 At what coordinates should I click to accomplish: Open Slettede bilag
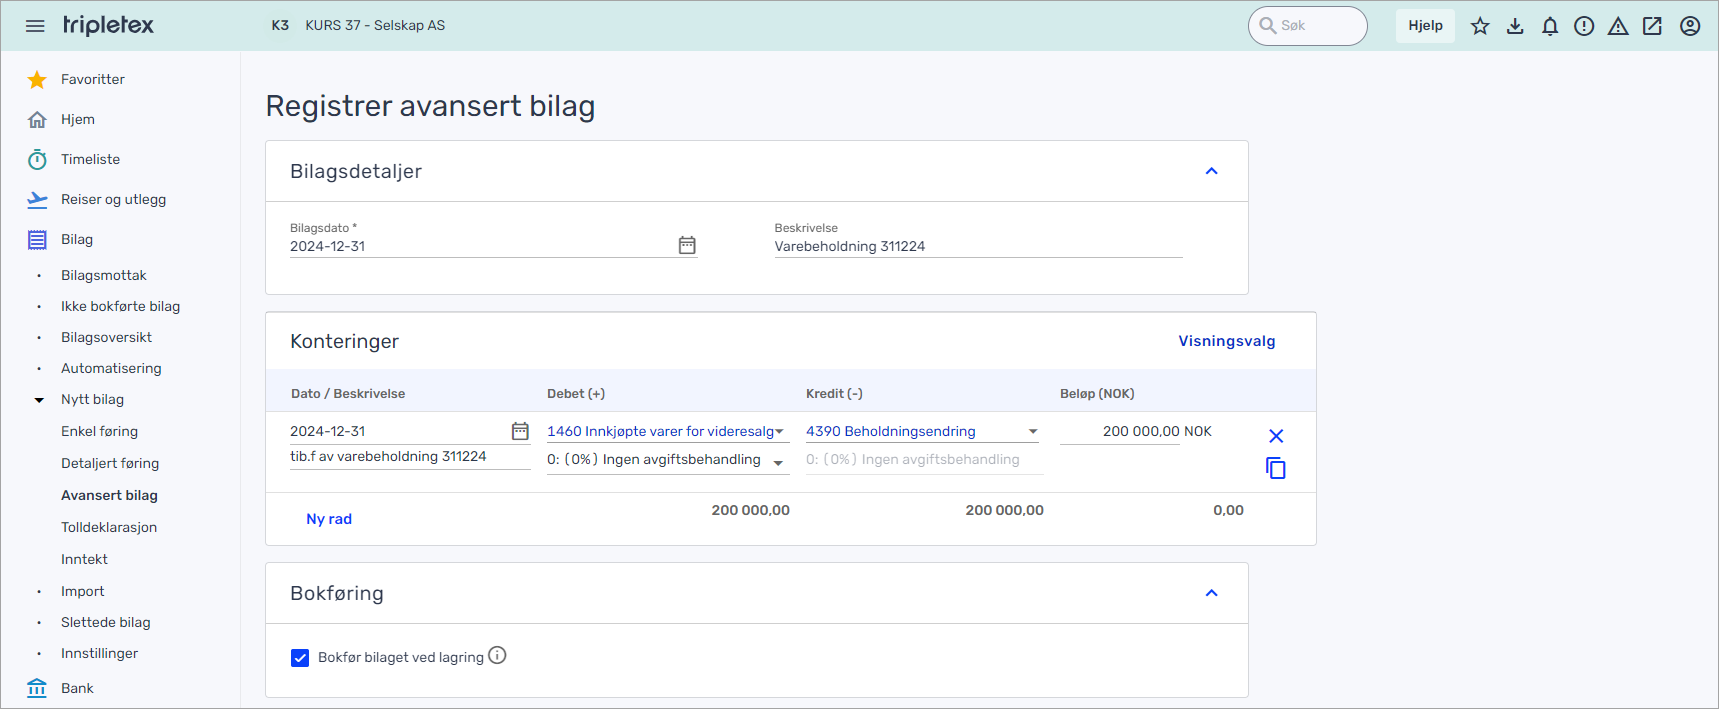click(106, 622)
